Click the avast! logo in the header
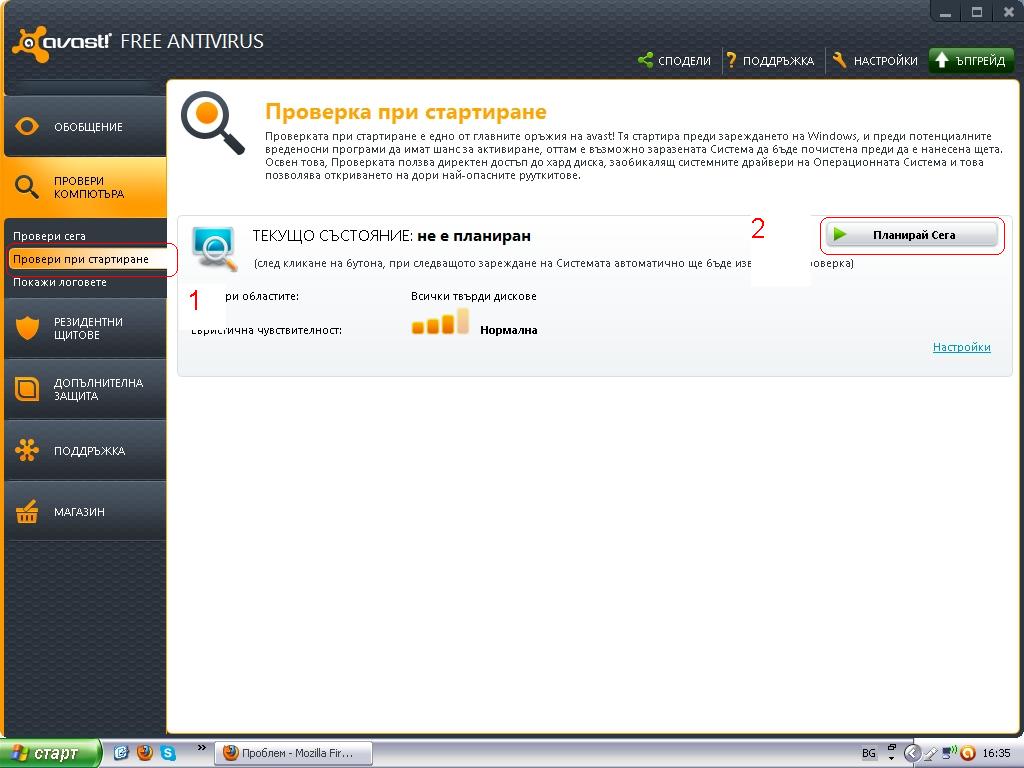 tap(62, 43)
